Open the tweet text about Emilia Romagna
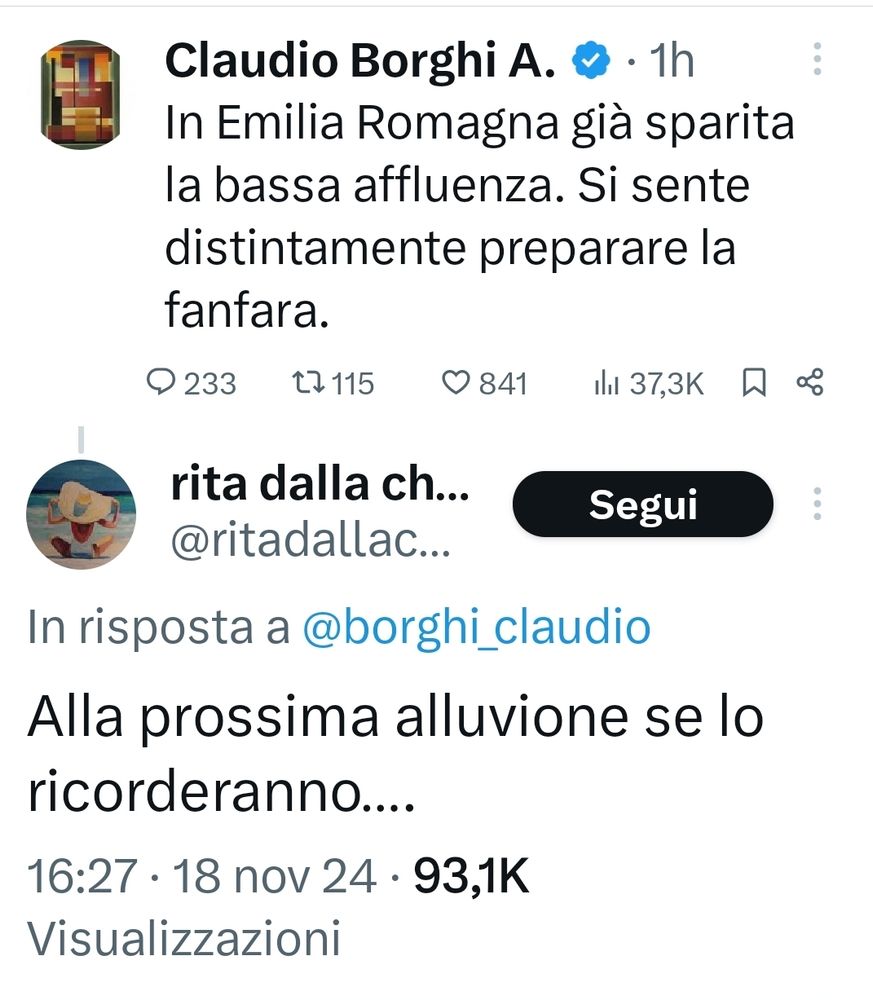Image resolution: width=873 pixels, height=1000 pixels. tap(480, 217)
